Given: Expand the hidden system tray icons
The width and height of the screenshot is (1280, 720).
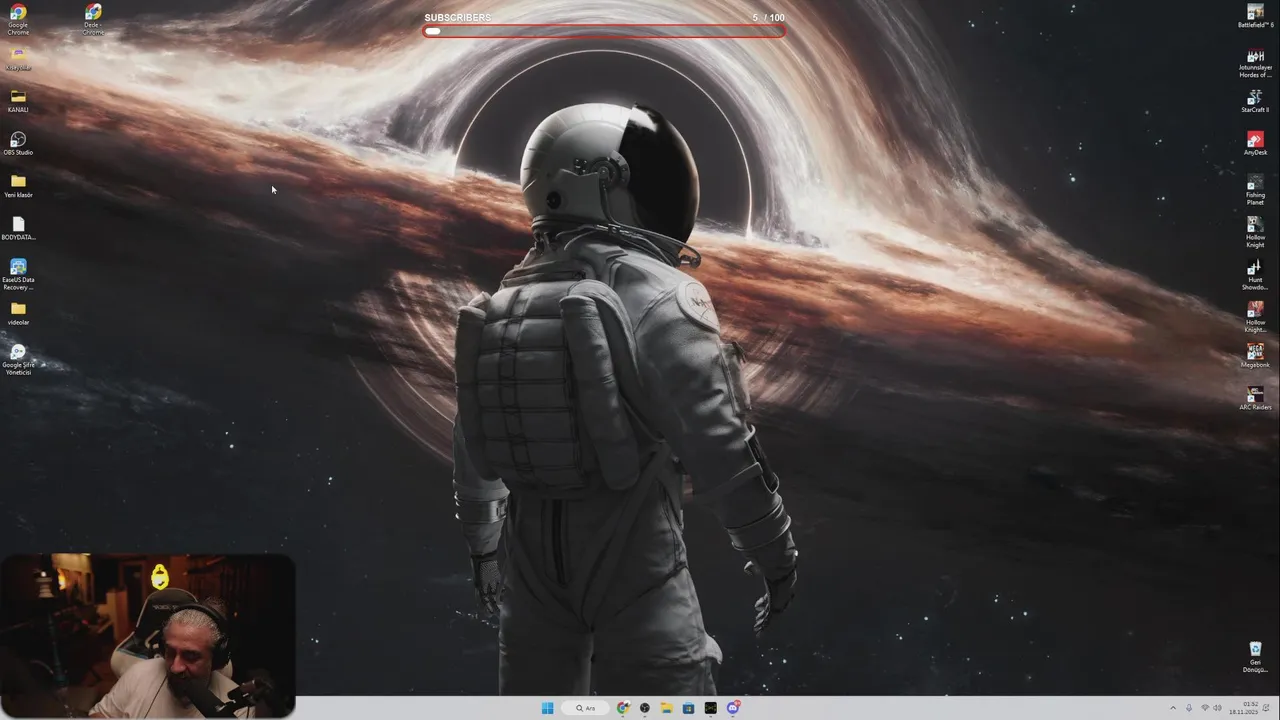Looking at the screenshot, I should click(x=1173, y=708).
